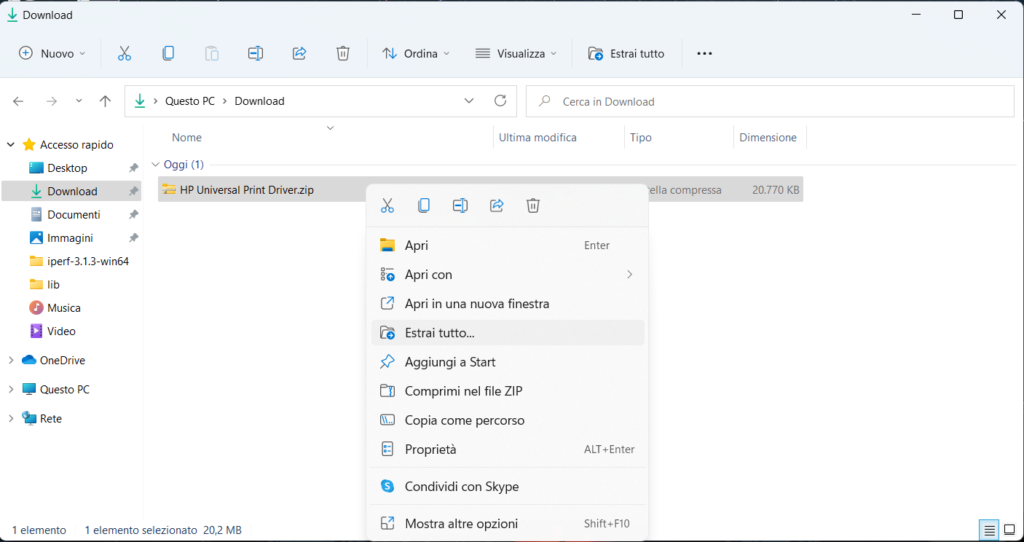Image resolution: width=1024 pixels, height=542 pixels.
Task: Open the Ordina sort dropdown
Action: pyautogui.click(x=415, y=54)
